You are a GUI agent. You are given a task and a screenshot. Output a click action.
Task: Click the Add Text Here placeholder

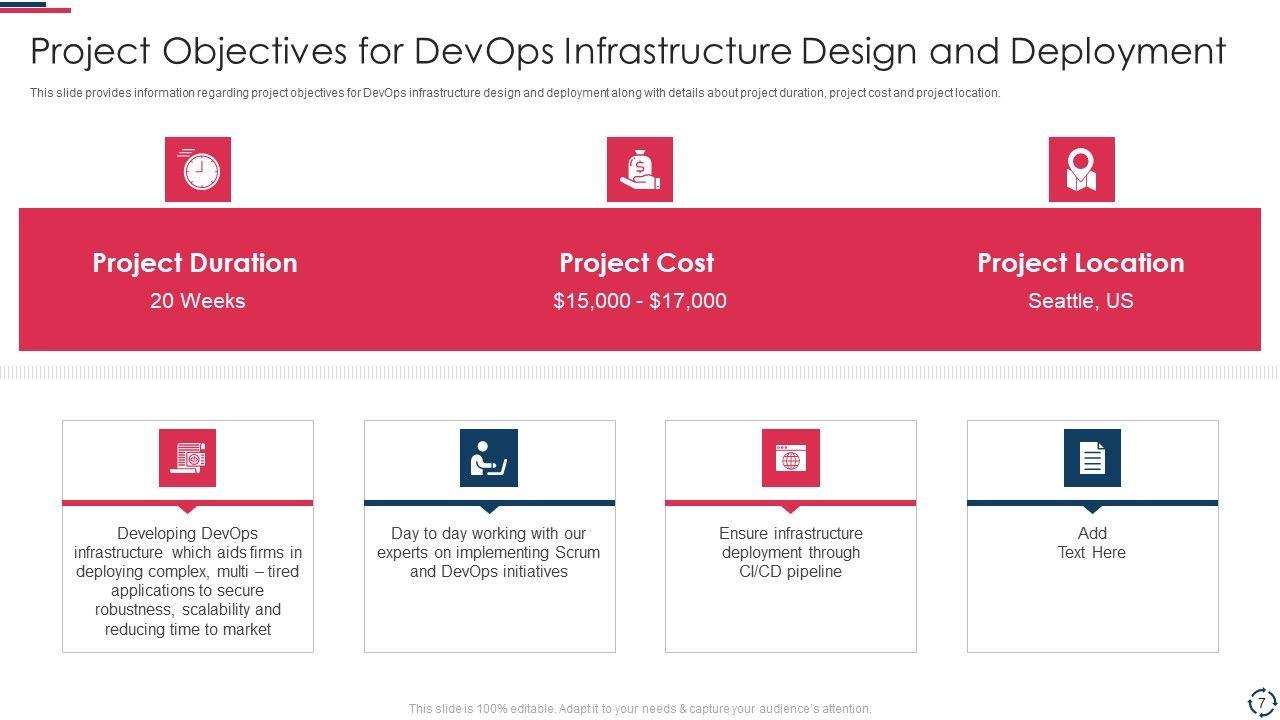click(1092, 543)
